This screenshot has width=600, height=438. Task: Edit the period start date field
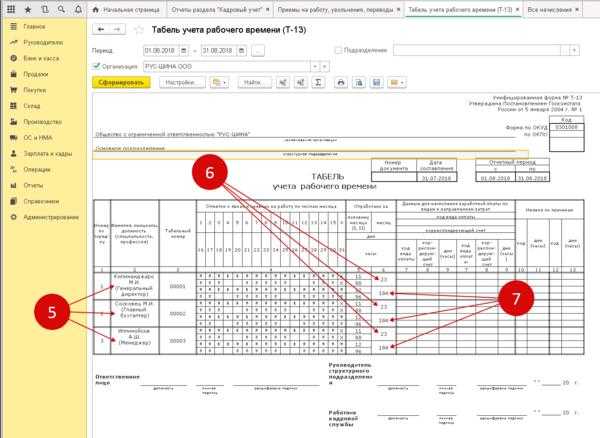161,50
